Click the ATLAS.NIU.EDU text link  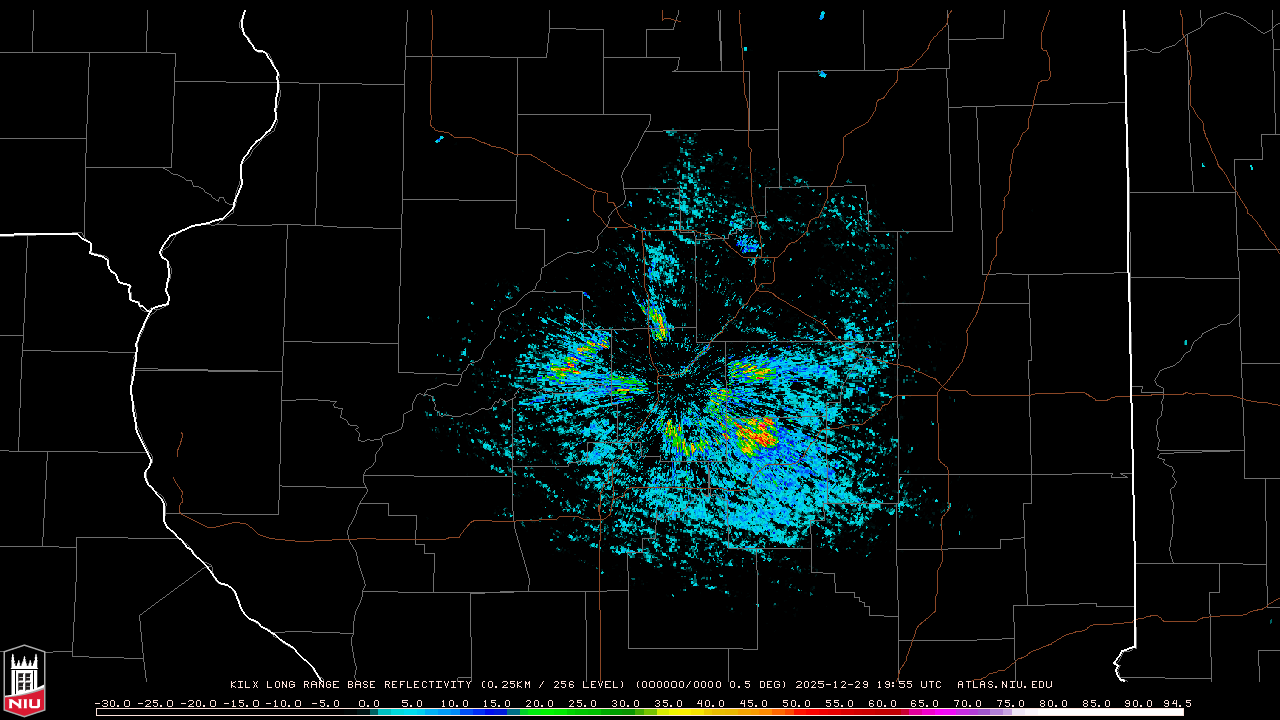1004,685
